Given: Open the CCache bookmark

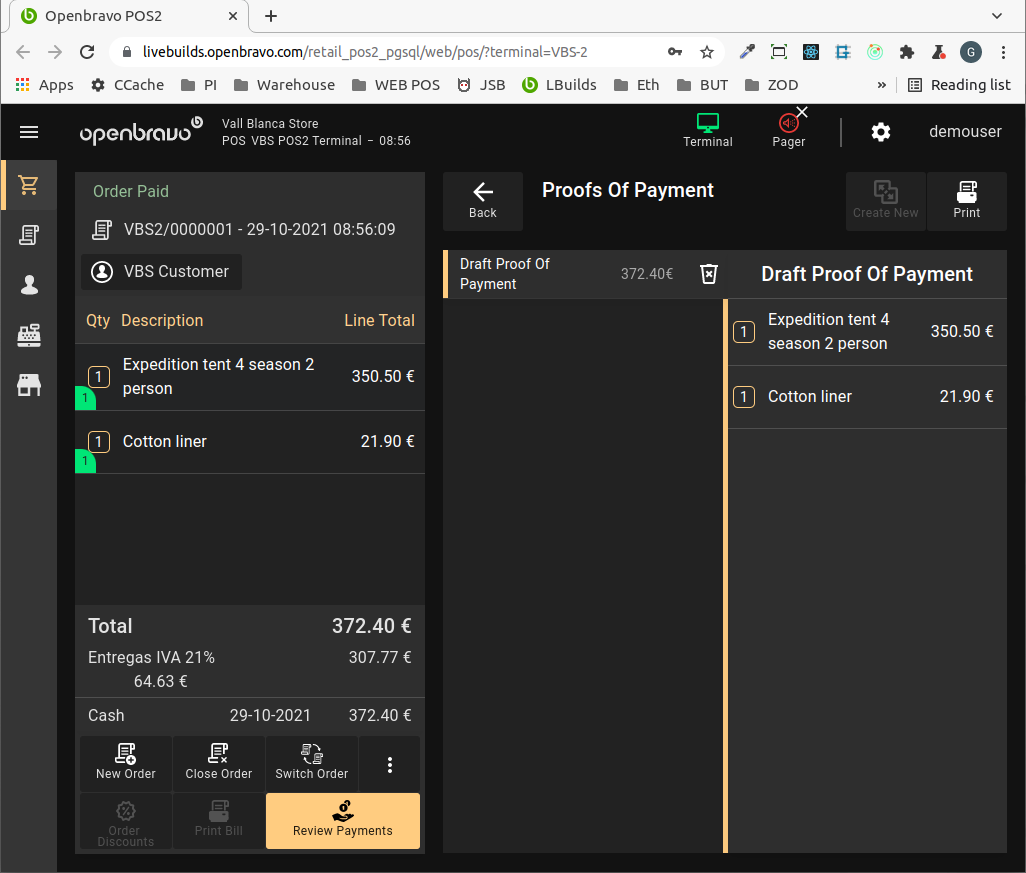Looking at the screenshot, I should point(127,85).
